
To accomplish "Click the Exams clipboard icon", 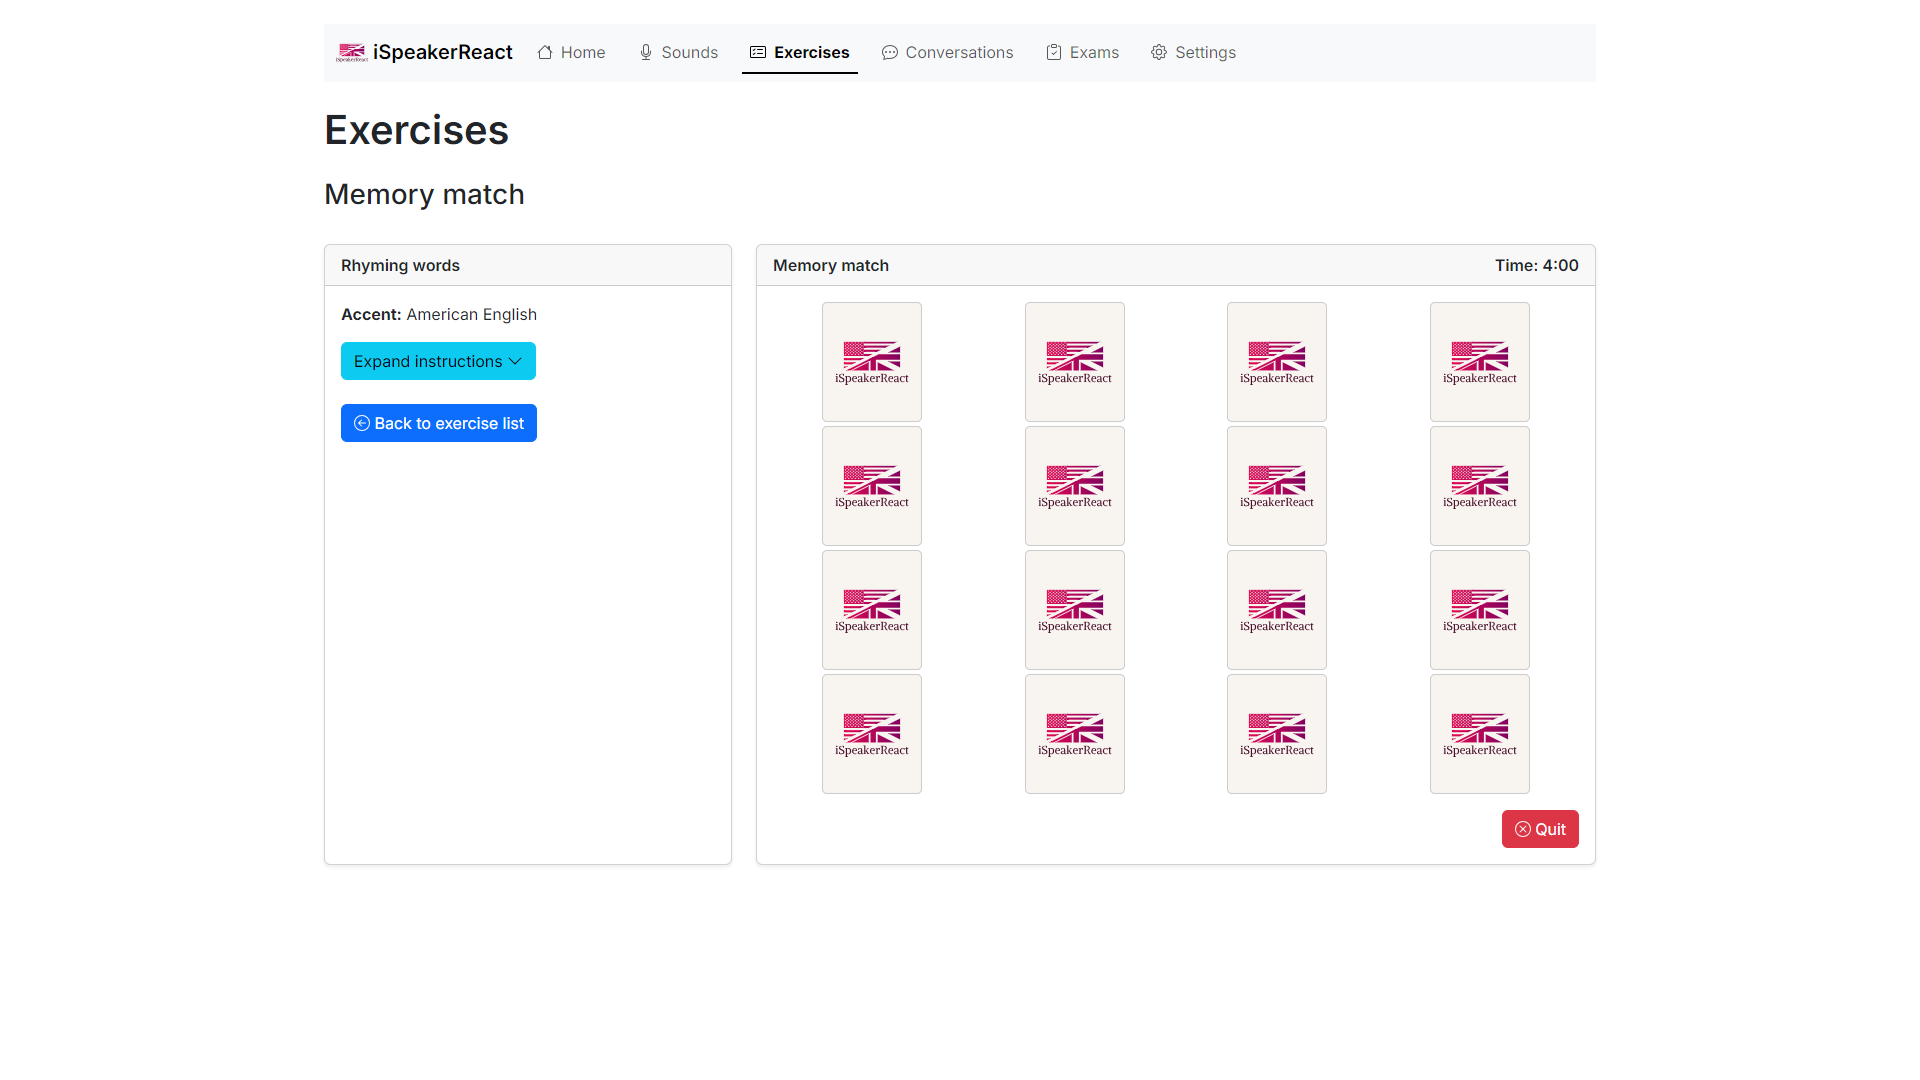I will (x=1054, y=52).
